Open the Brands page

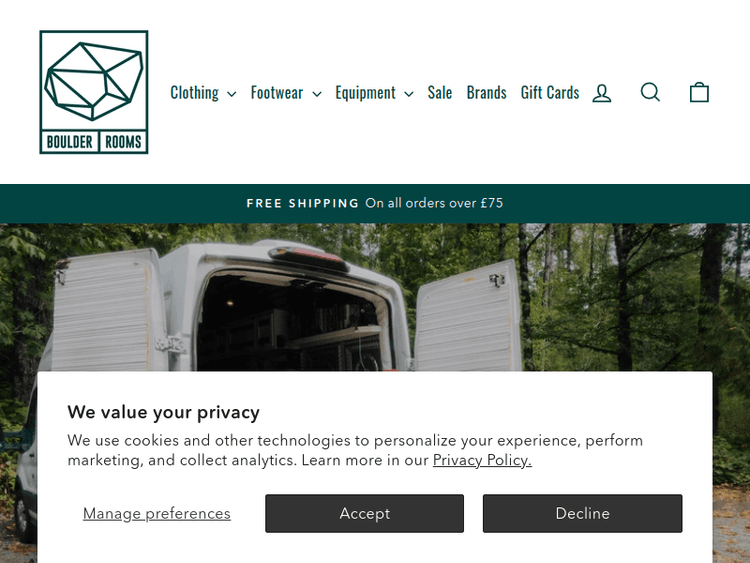(x=486, y=93)
